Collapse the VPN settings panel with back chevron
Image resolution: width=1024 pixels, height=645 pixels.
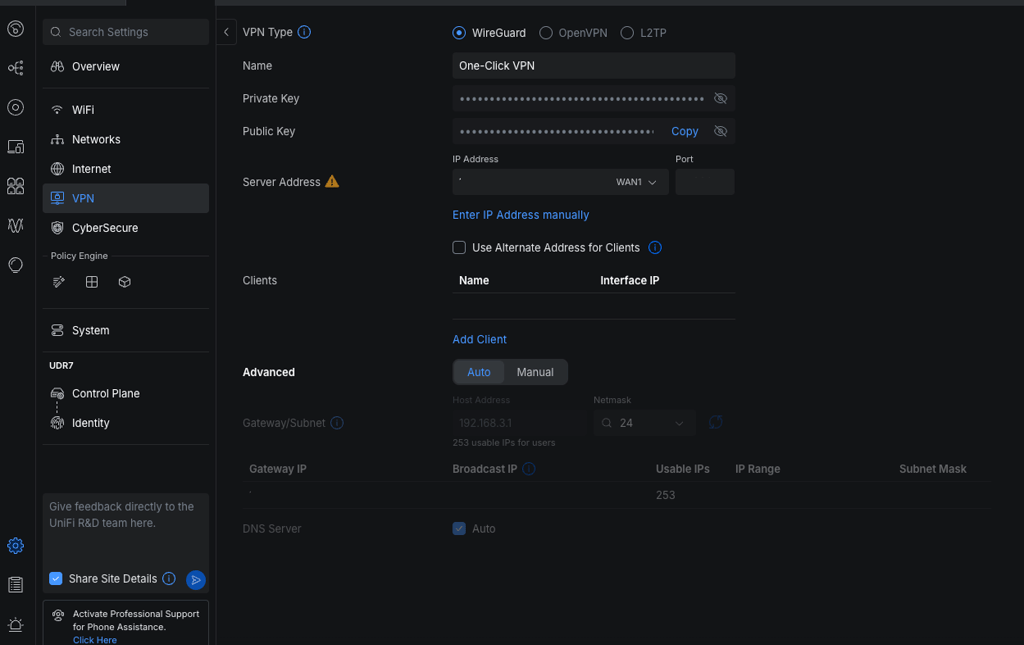pos(226,31)
